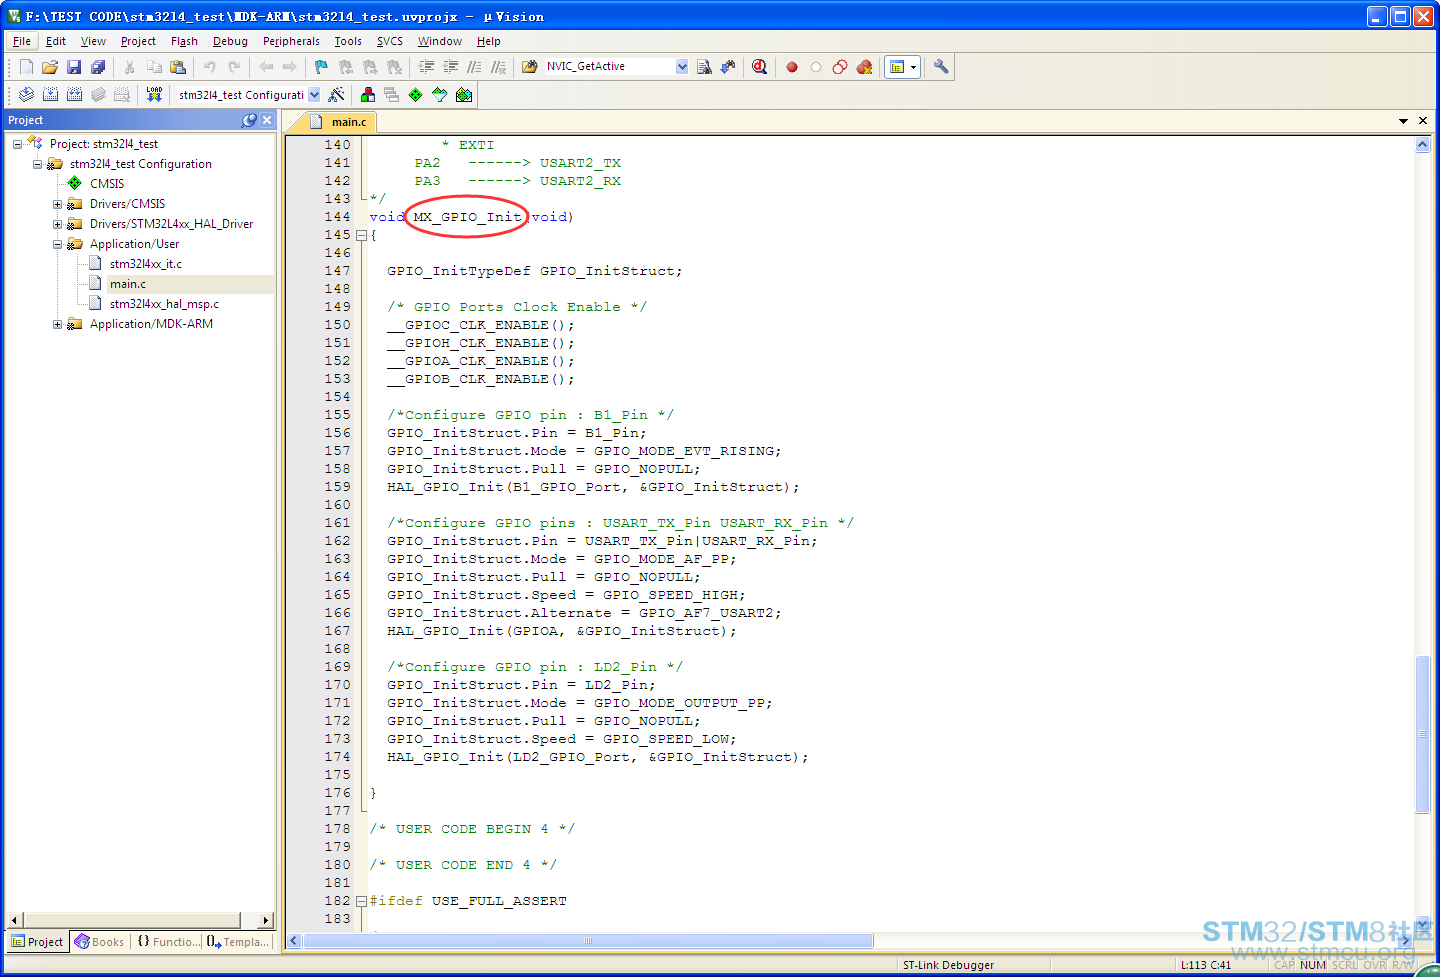Select the CMSIS component in the tree
Viewport: 1440px width, 977px height.
(107, 184)
